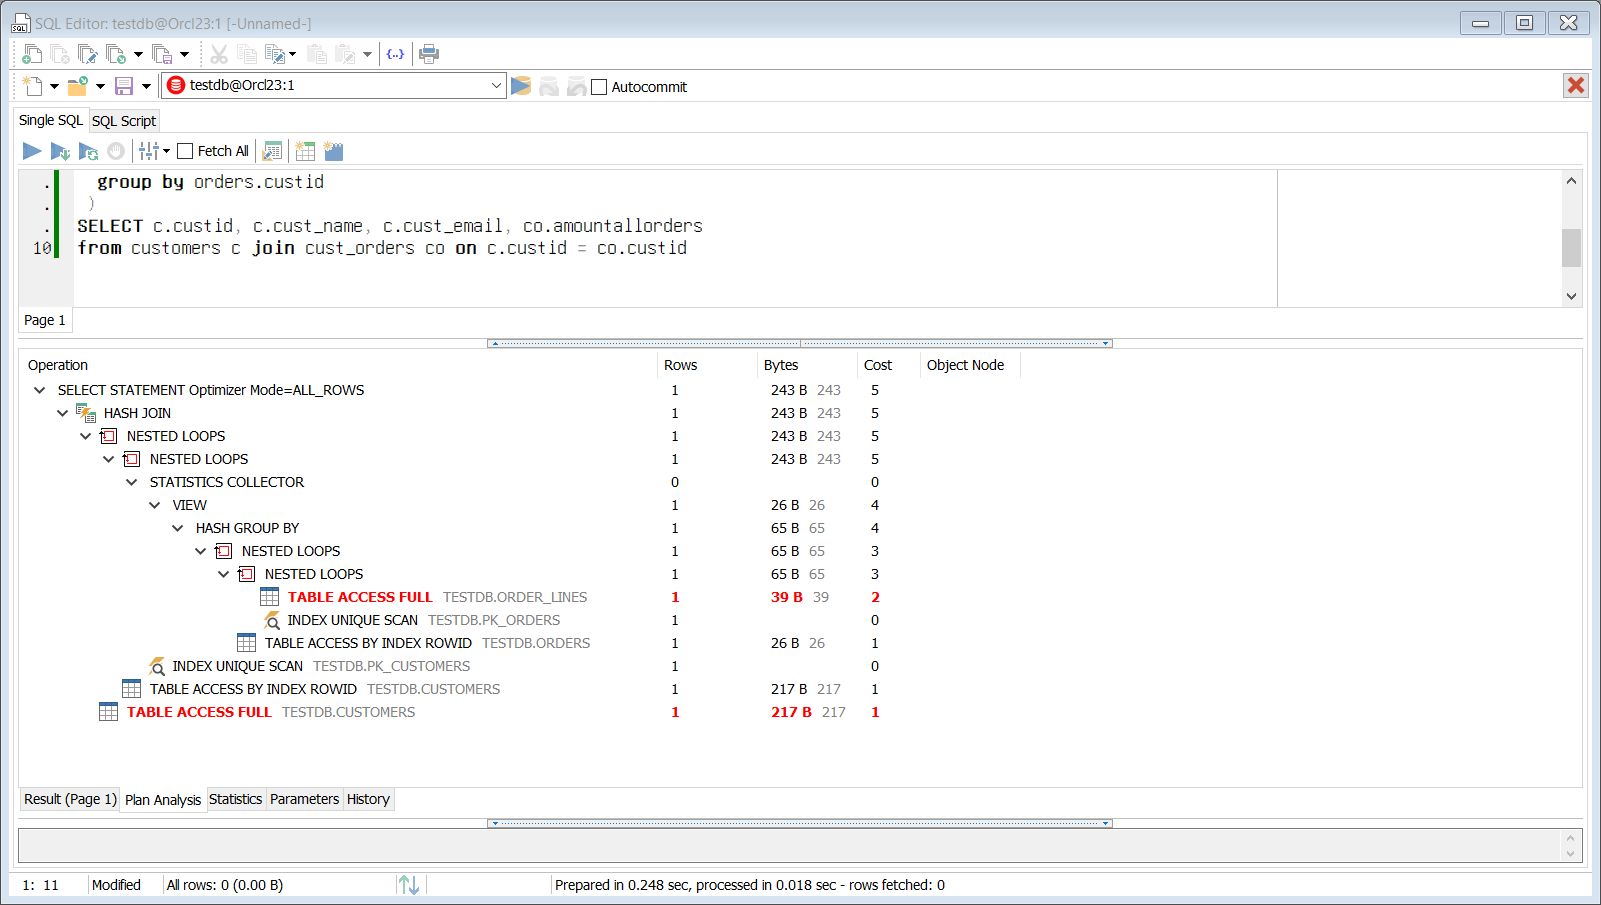Open the Statistics tab

[x=235, y=799]
